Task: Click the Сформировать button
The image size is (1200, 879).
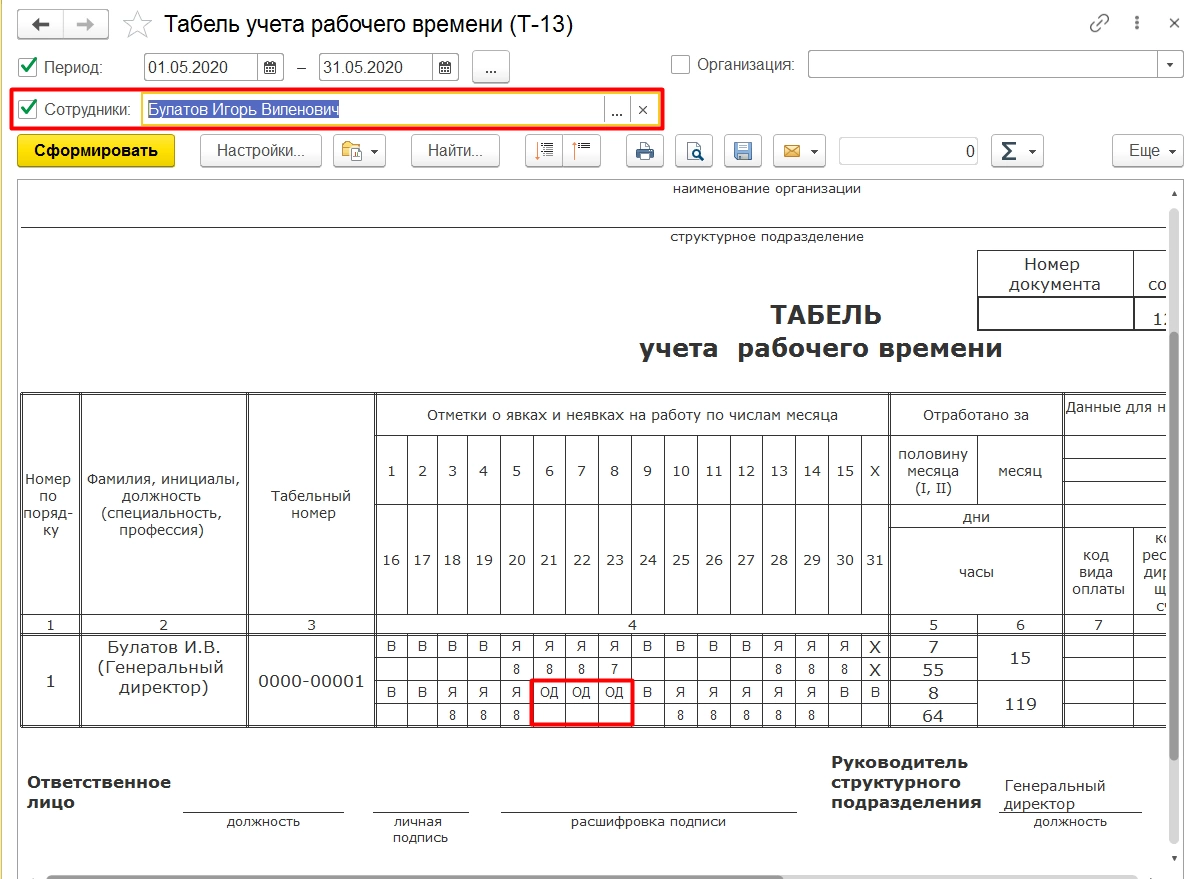Action: (96, 151)
